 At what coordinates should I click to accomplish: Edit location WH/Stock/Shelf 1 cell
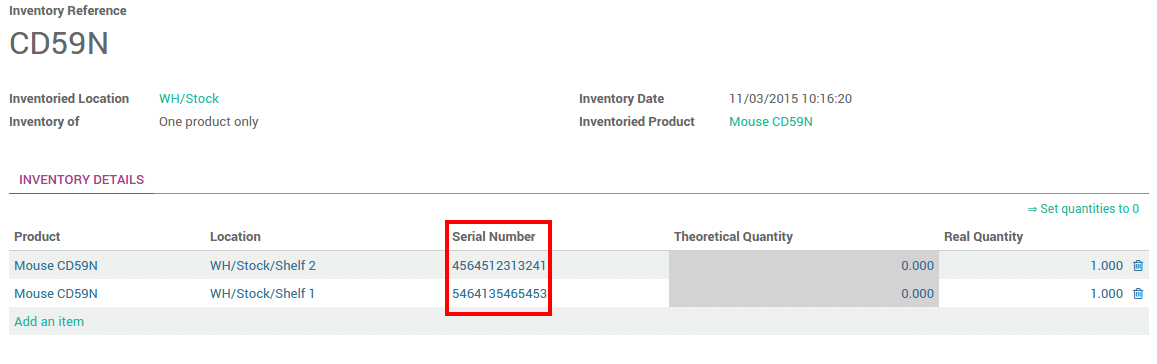[263, 294]
